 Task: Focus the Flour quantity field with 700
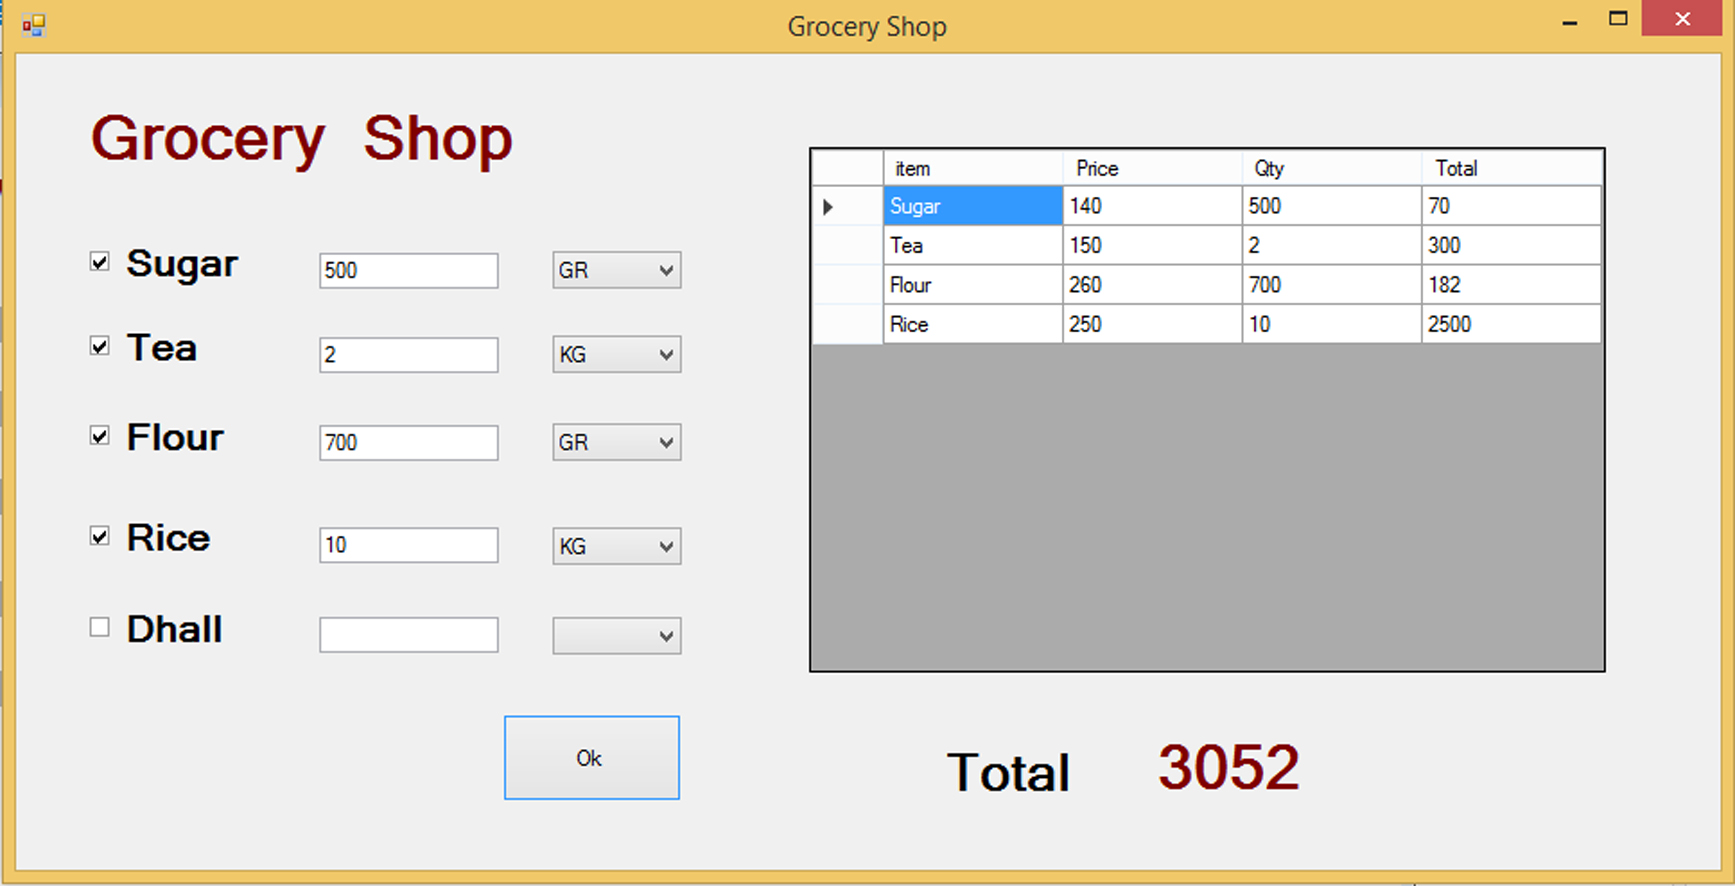point(409,443)
